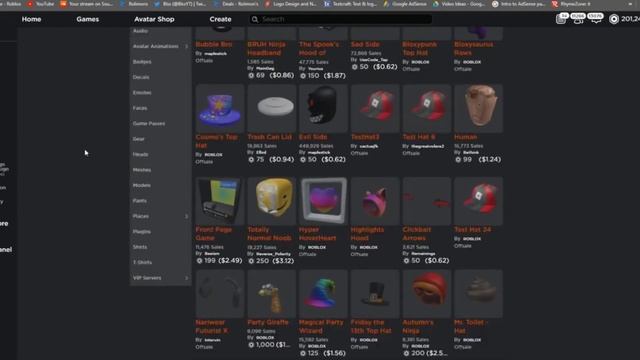Open the Trash Can Lid thumbnail

[272, 108]
